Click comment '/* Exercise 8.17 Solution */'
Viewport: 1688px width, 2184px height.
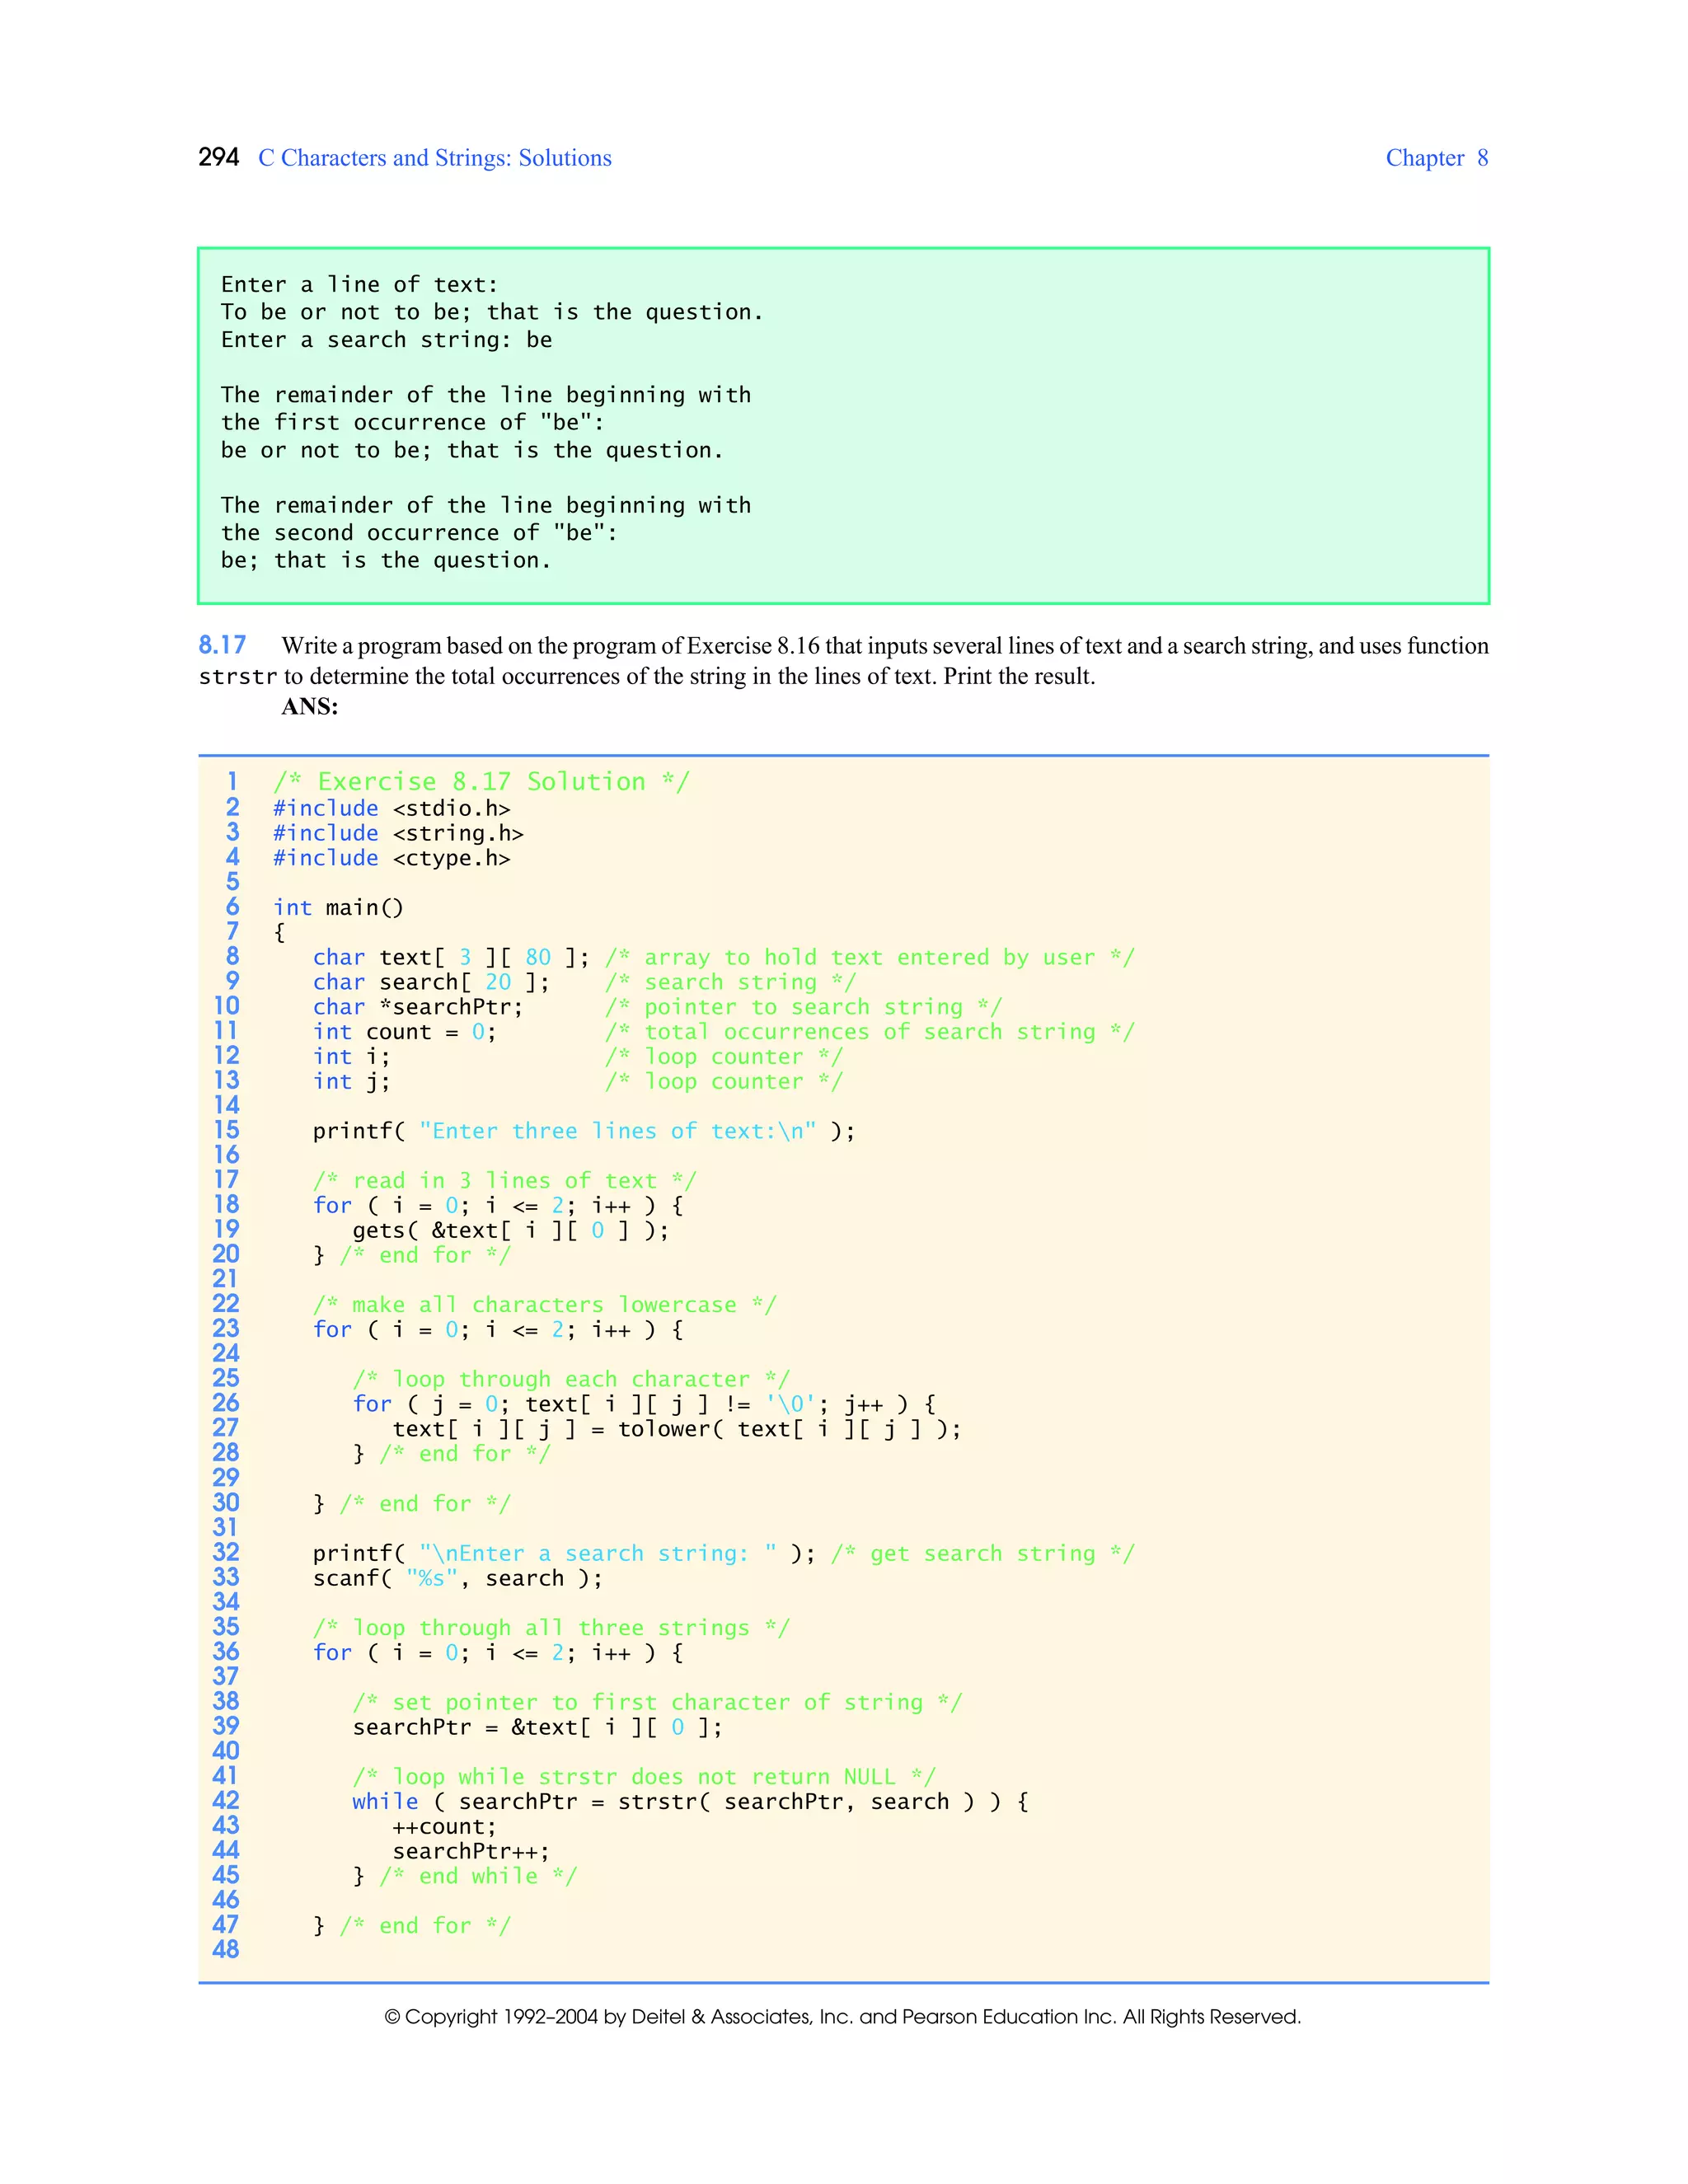481,782
